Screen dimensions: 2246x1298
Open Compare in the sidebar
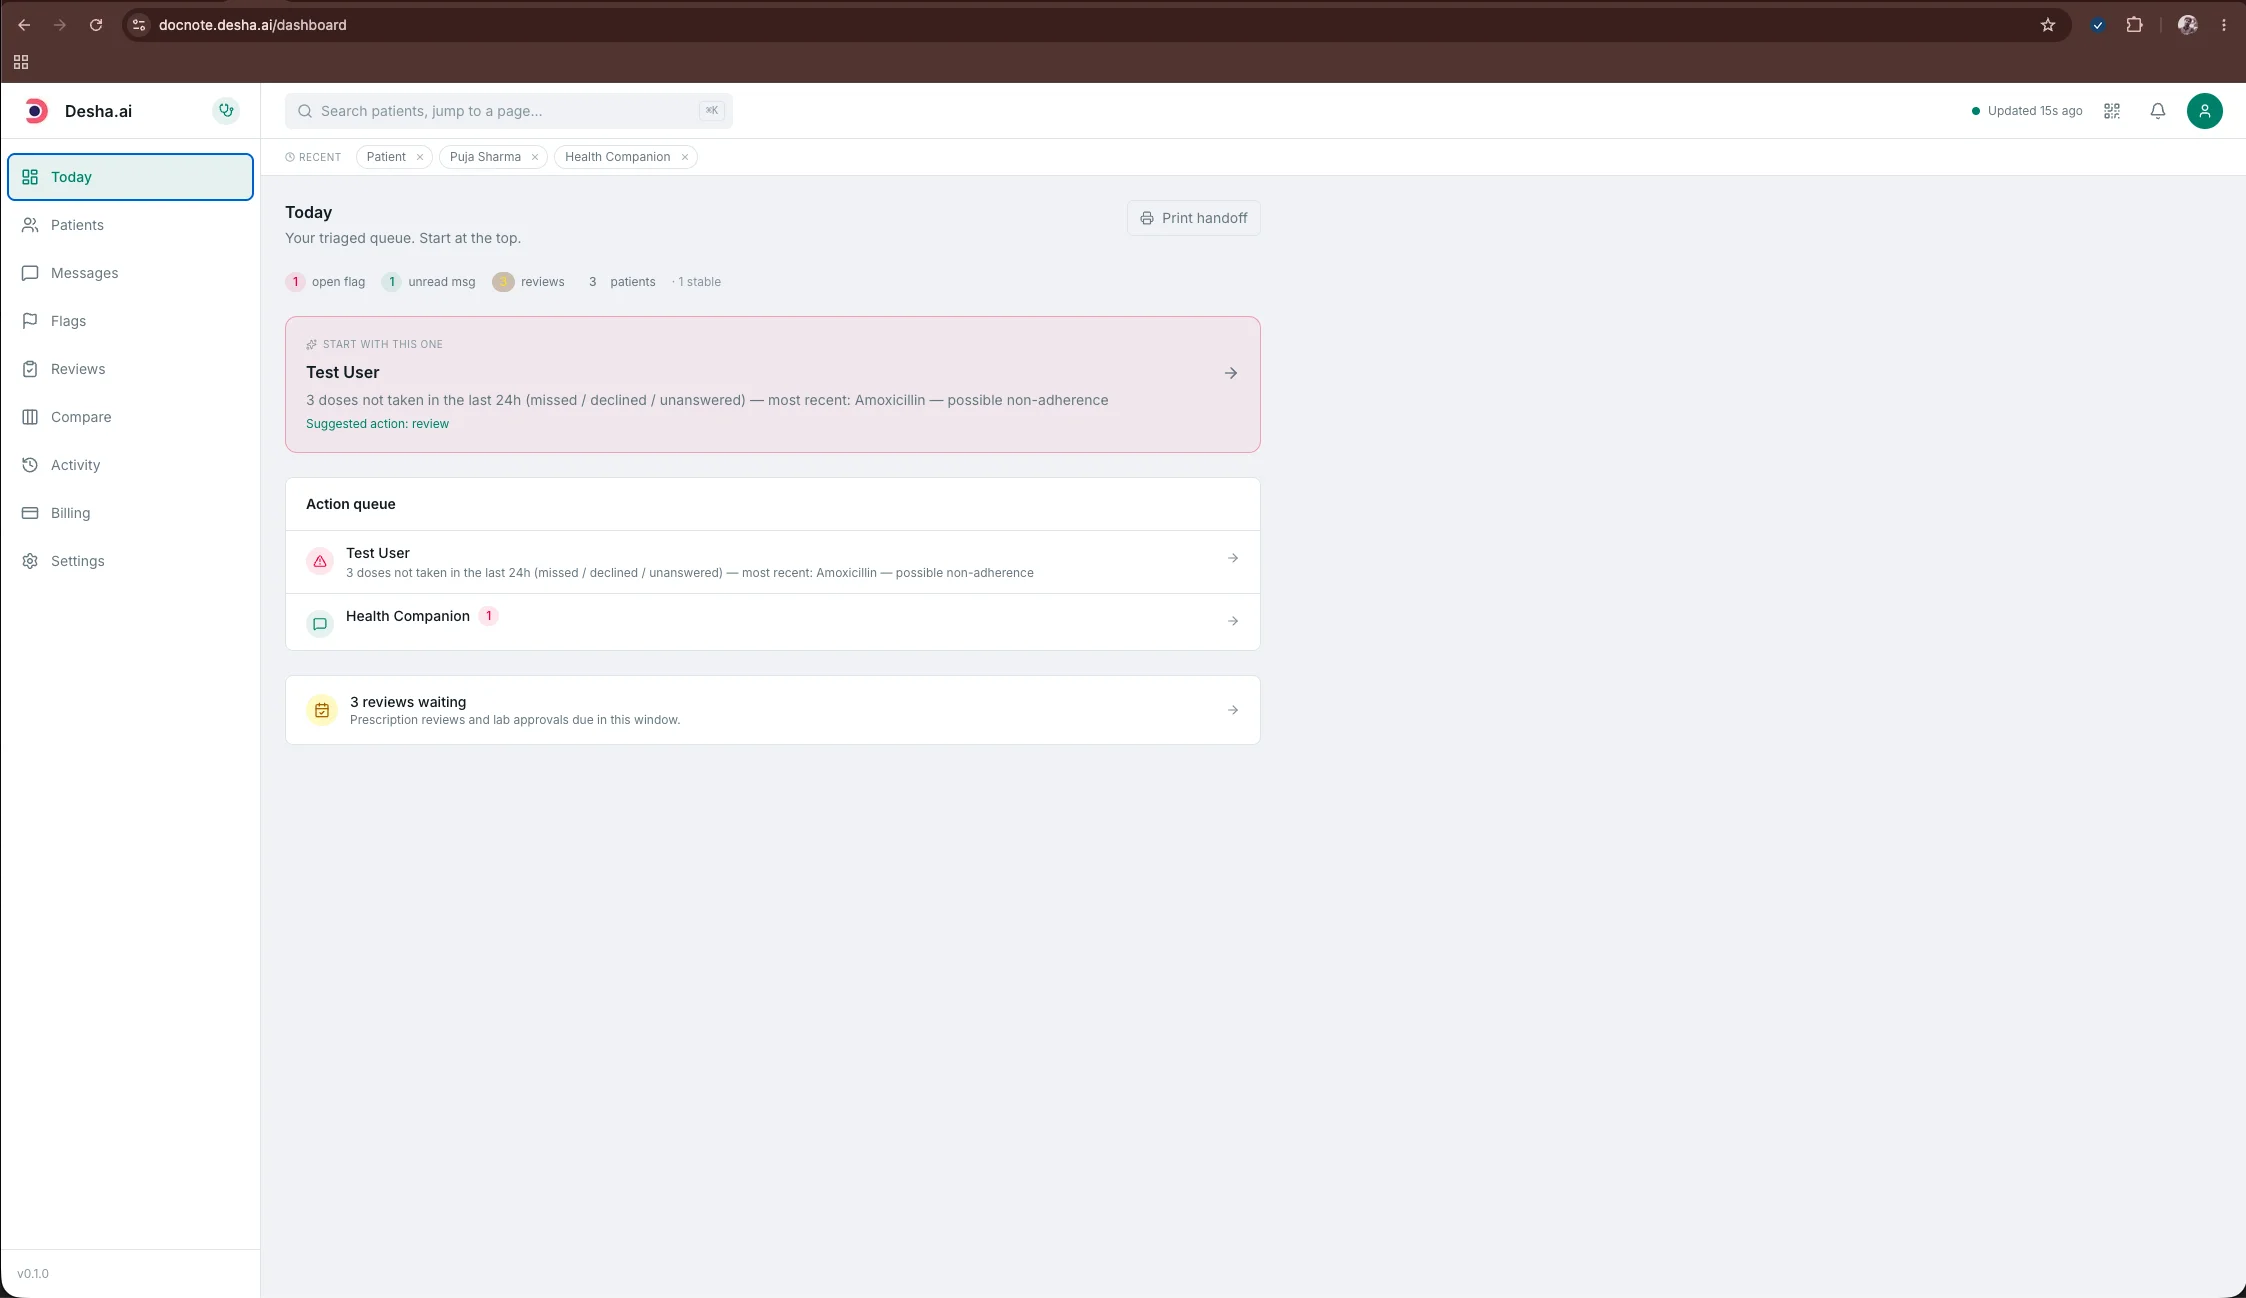(x=130, y=417)
